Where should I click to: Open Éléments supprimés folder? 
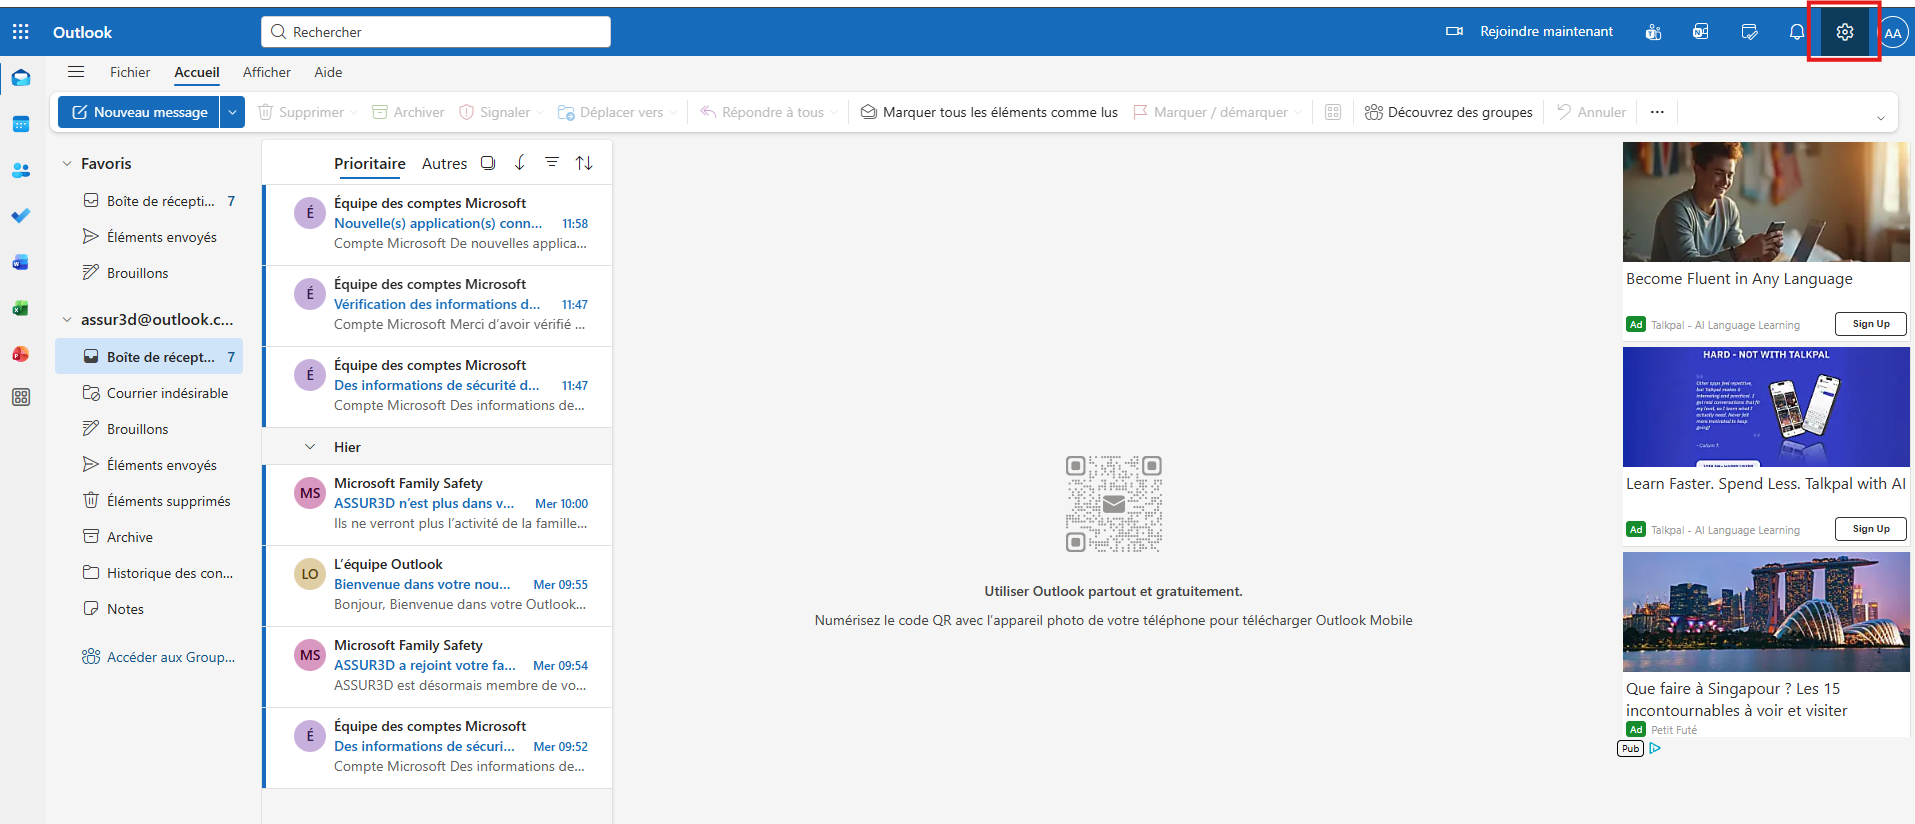[149, 501]
